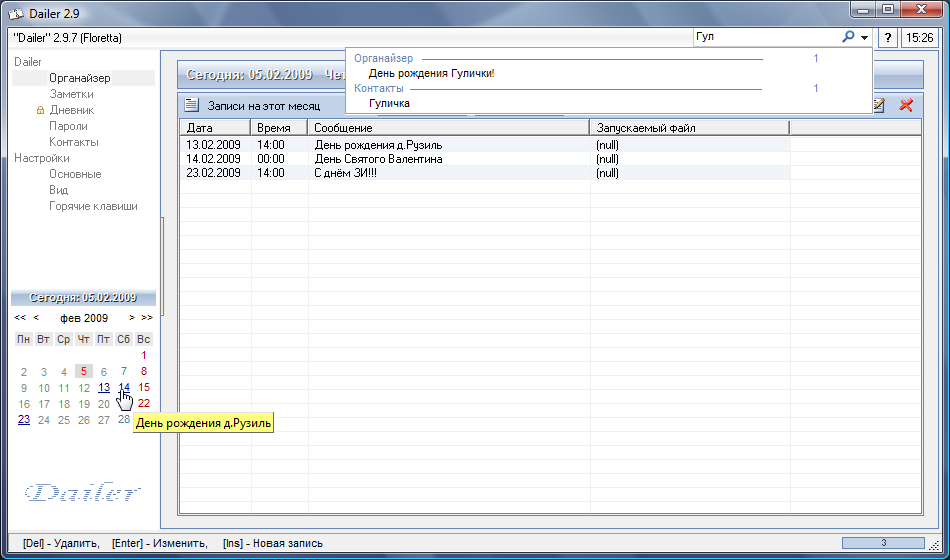Select calendar day 15
The height and width of the screenshot is (560, 950).
(144, 387)
